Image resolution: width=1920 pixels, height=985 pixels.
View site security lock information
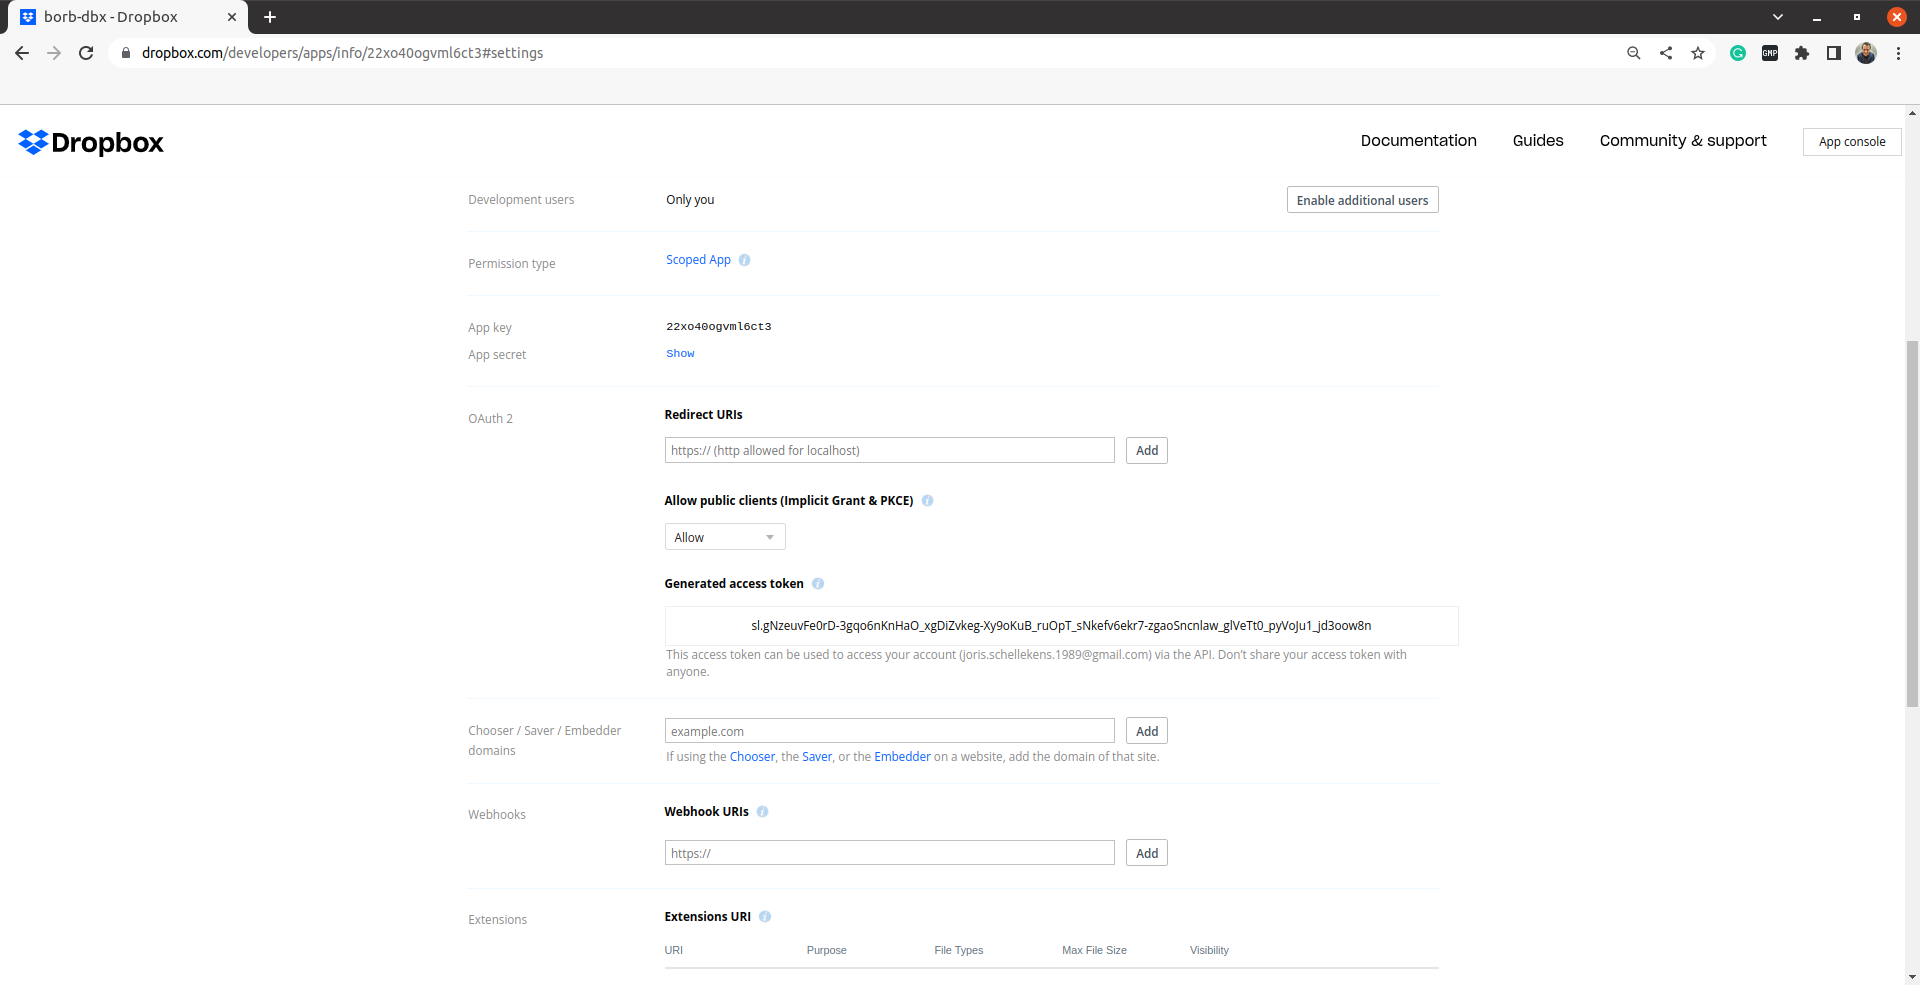(126, 53)
